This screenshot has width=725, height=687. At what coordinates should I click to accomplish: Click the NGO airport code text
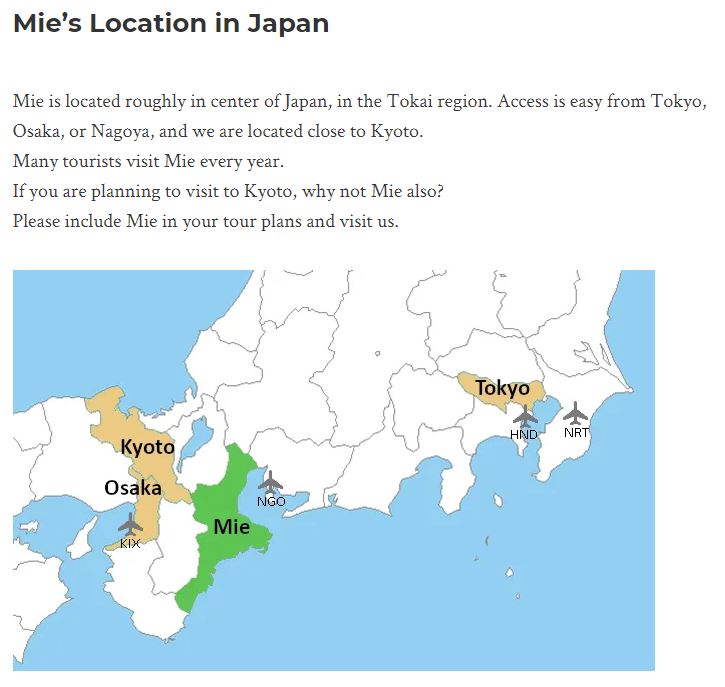271,502
